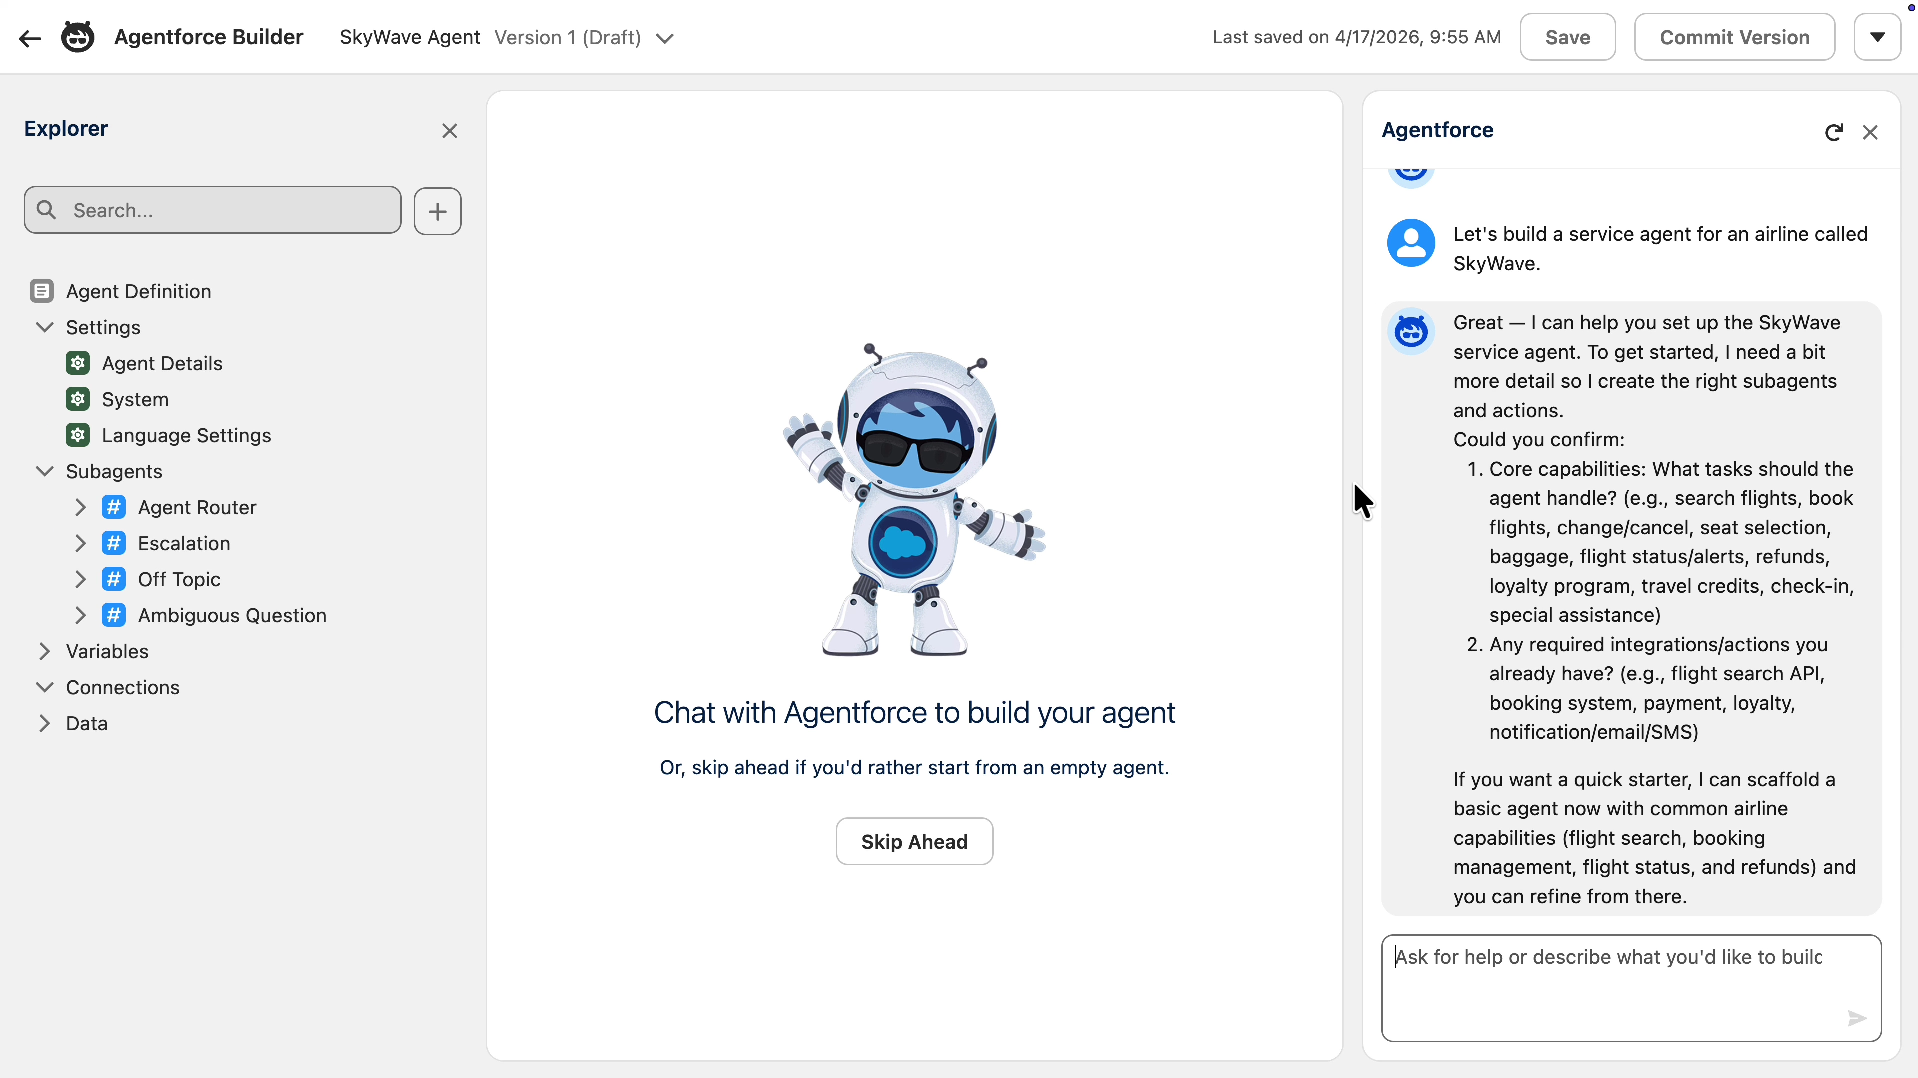1918x1078 pixels.
Task: Click the SkyWave Agent name in header
Action: click(x=410, y=37)
